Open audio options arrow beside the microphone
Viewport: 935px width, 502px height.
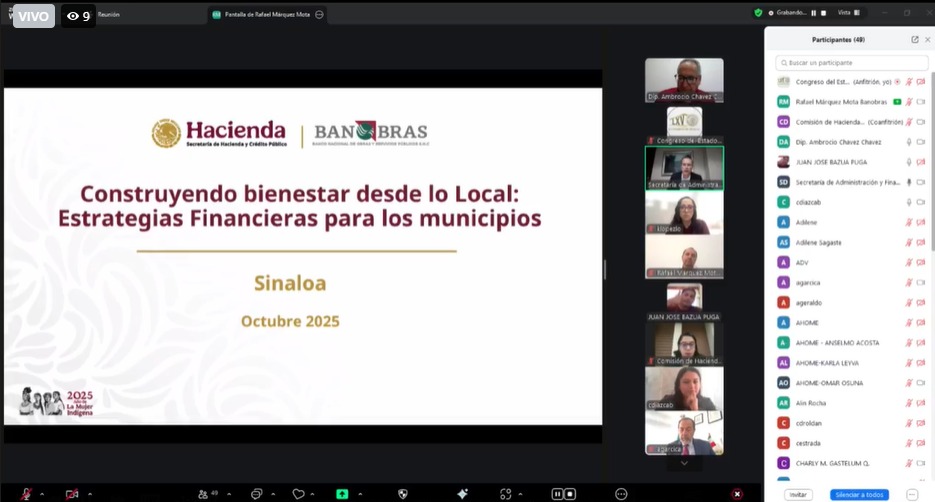coord(40,494)
